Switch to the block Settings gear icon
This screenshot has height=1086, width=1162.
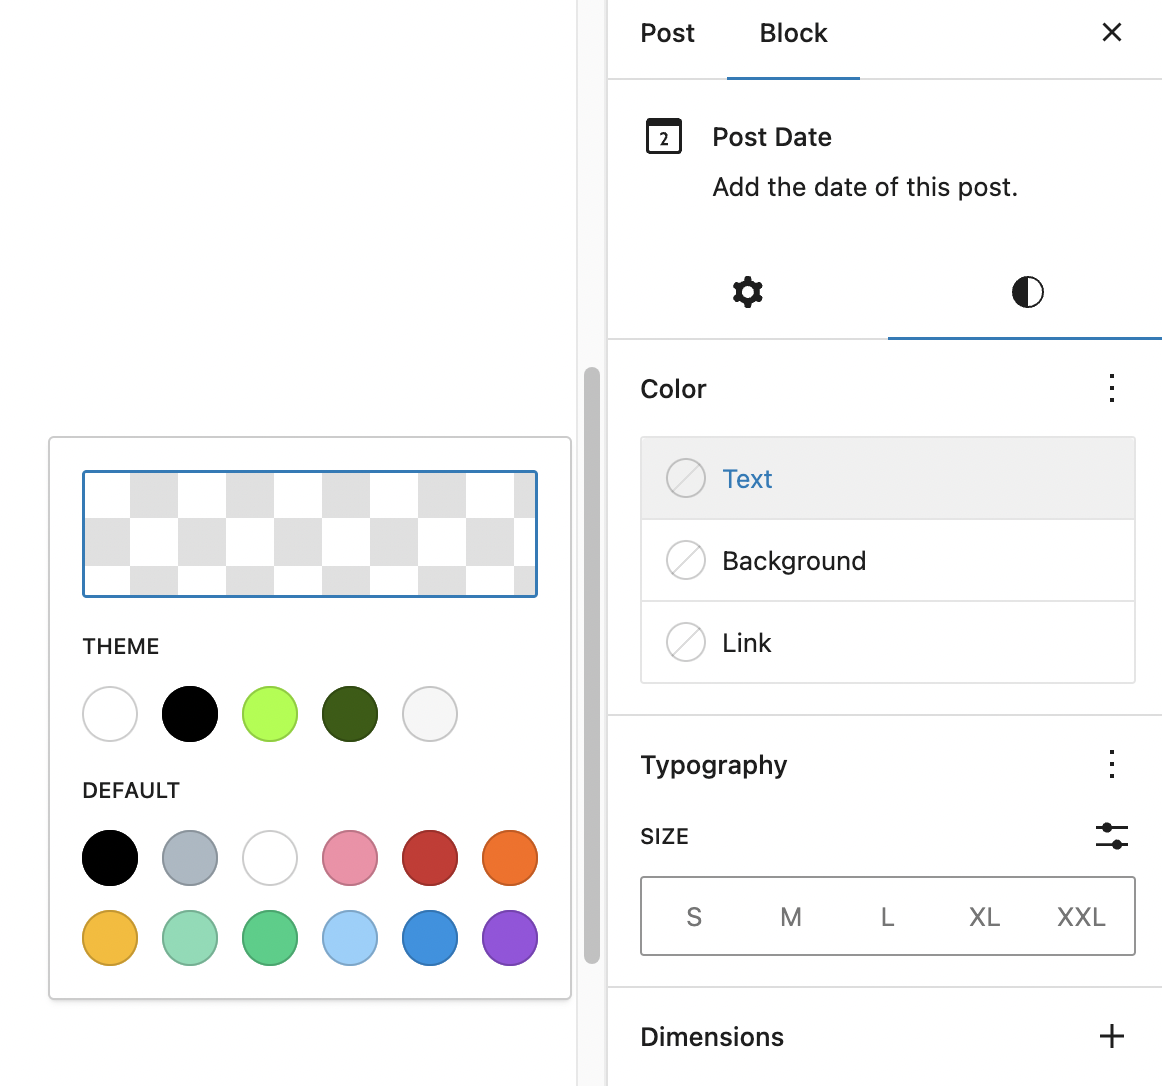pyautogui.click(x=747, y=292)
